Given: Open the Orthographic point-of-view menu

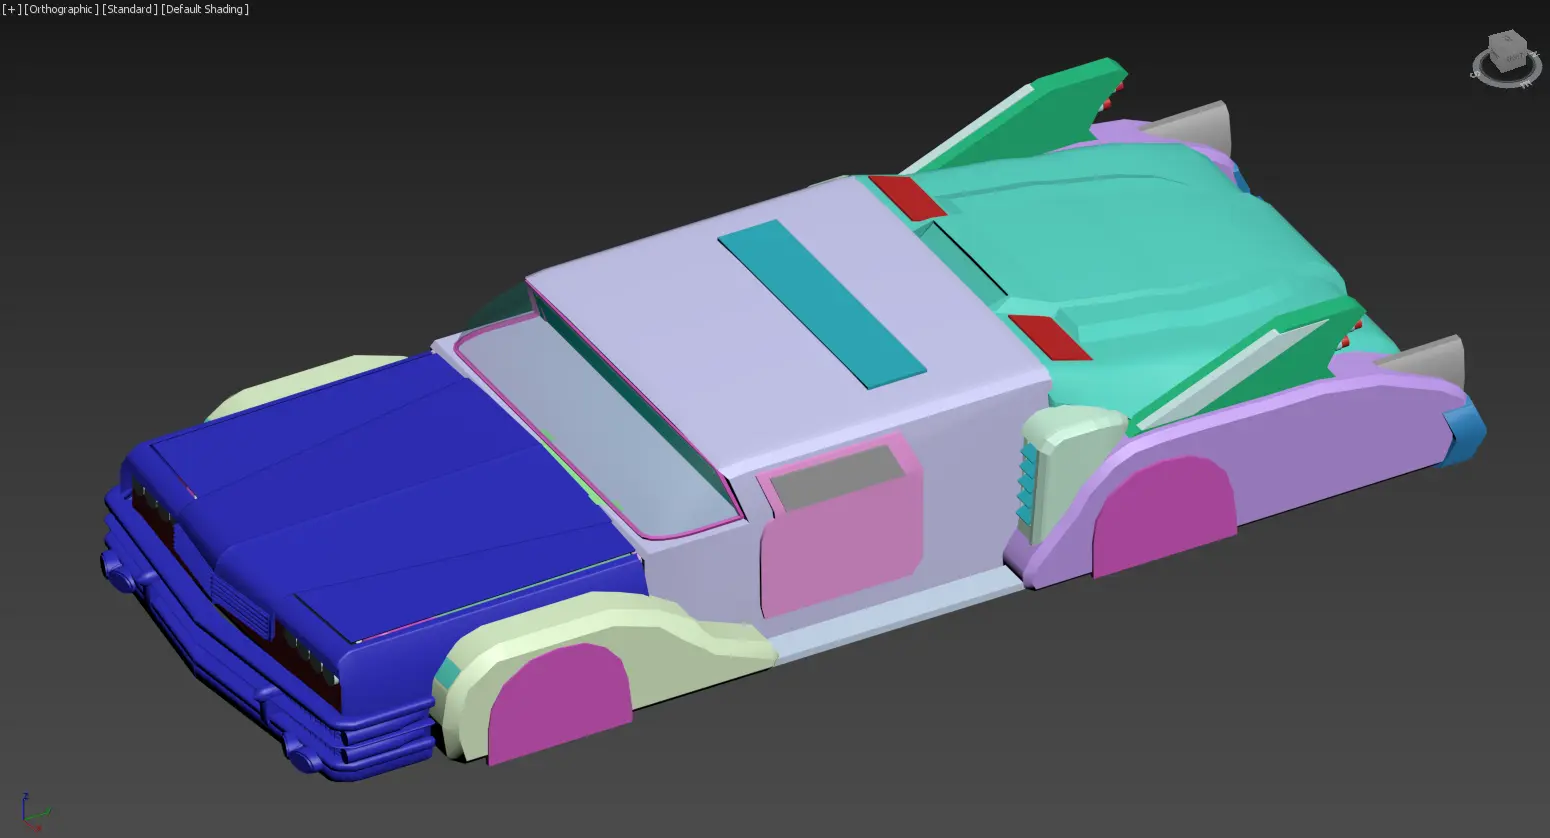Looking at the screenshot, I should pyautogui.click(x=61, y=9).
